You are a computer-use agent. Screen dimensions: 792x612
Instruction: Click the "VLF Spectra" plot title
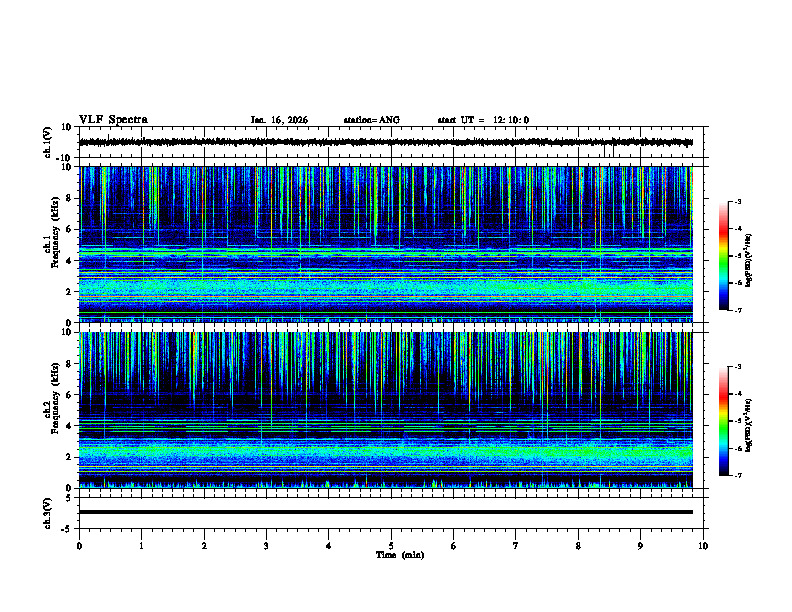pos(113,120)
